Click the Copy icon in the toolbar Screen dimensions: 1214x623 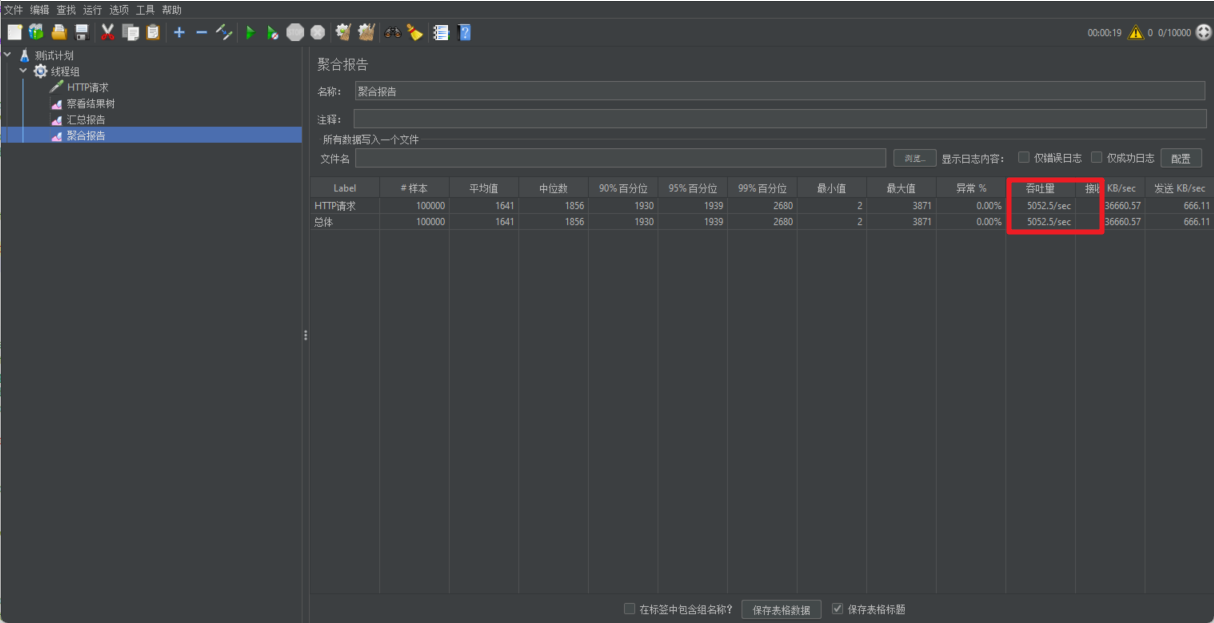point(130,32)
